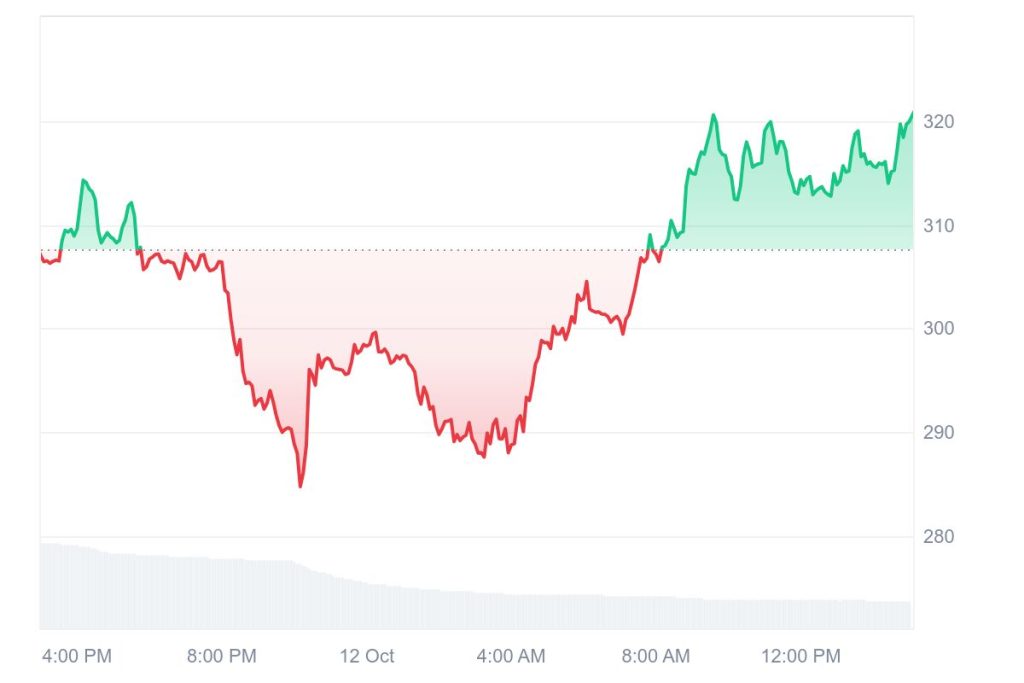Click the 4:00 PM time axis label
Screen dimensions: 1024x683
click(77, 656)
